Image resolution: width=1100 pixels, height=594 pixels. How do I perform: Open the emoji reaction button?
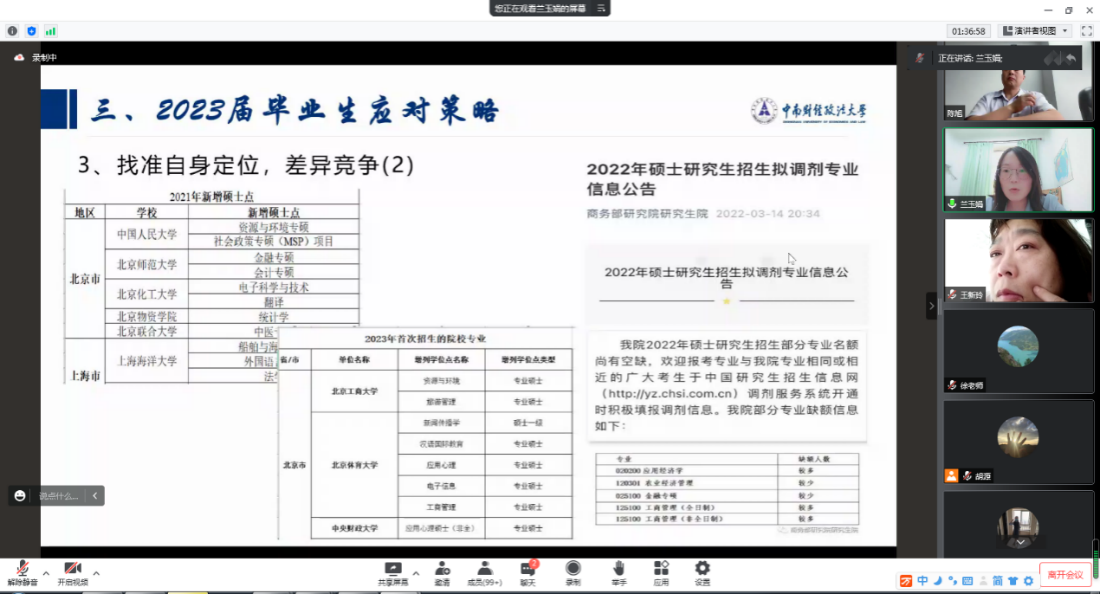coord(20,496)
